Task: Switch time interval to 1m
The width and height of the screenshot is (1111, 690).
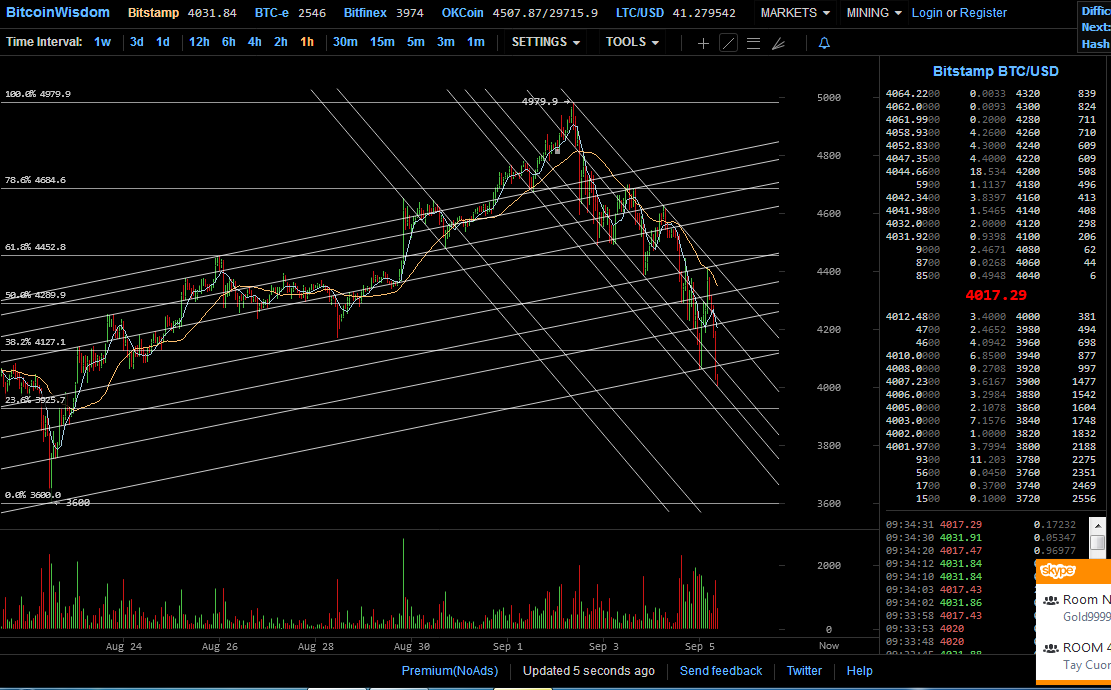Action: point(475,42)
